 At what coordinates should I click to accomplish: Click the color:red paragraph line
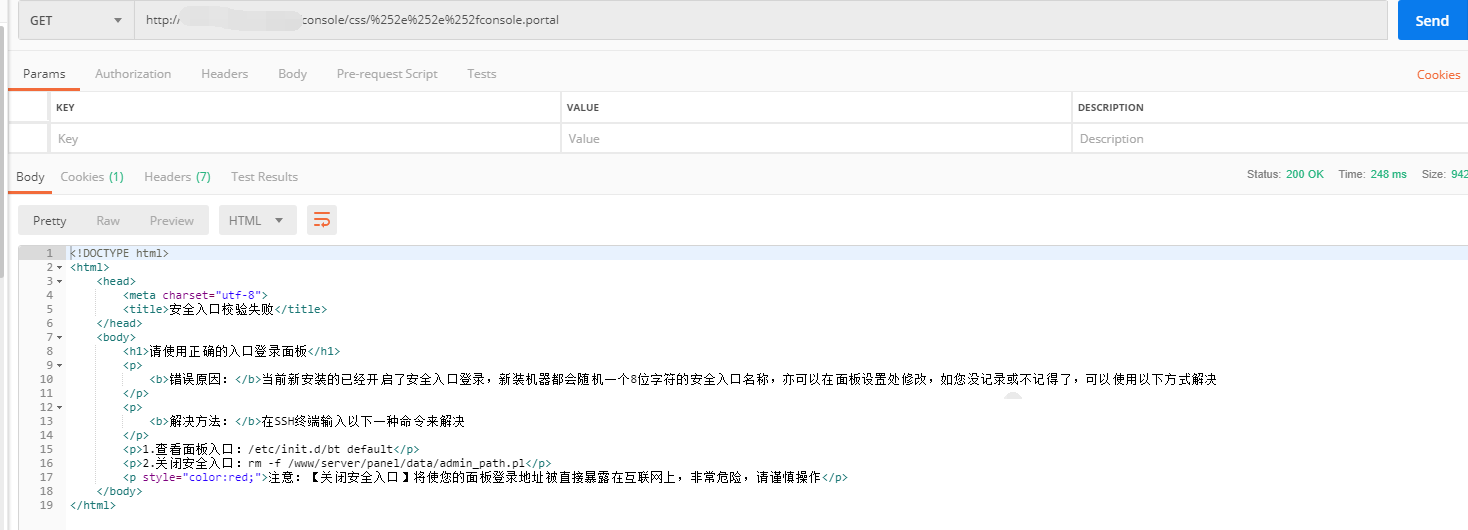pyautogui.click(x=485, y=478)
